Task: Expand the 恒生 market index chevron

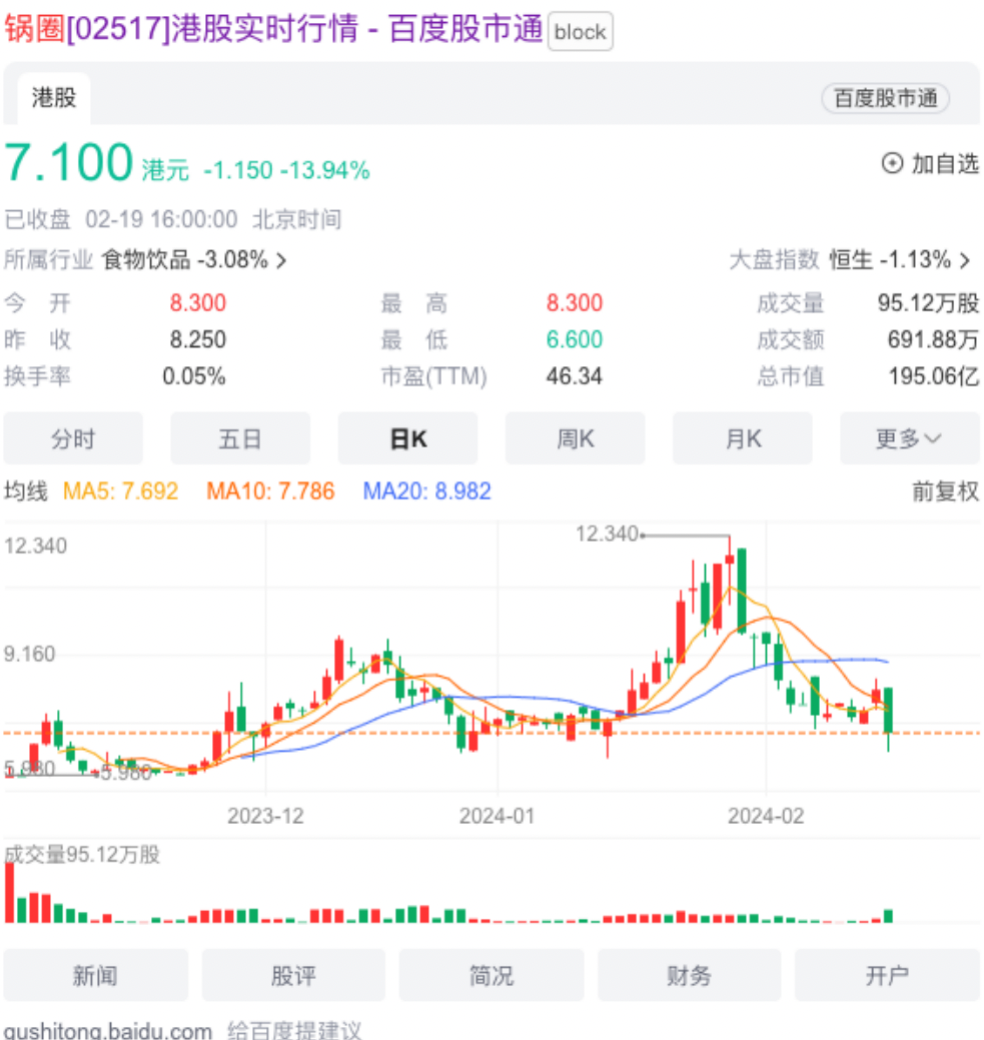Action: click(x=965, y=261)
